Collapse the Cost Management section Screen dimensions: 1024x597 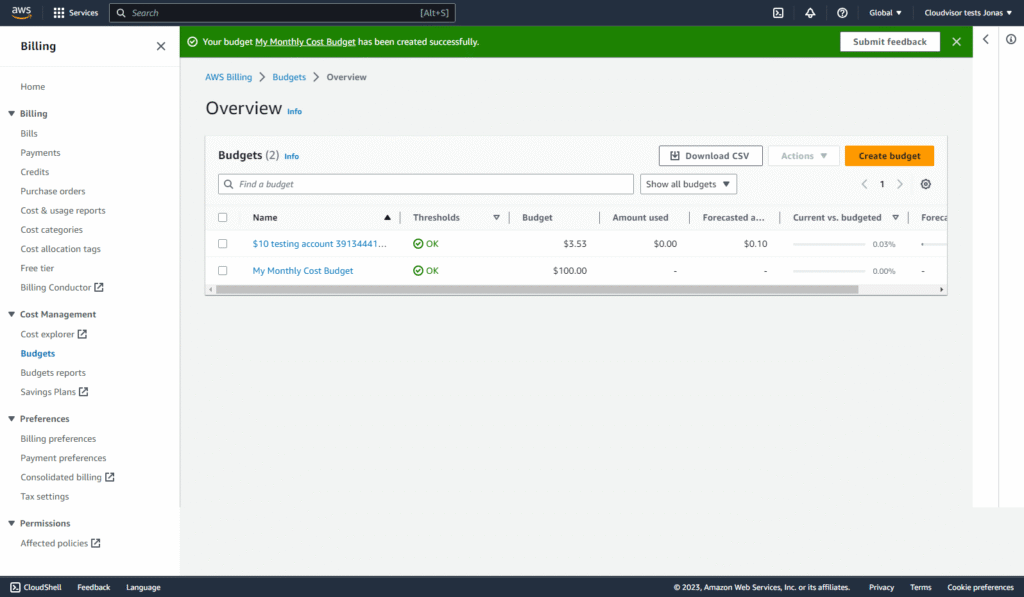coord(11,314)
